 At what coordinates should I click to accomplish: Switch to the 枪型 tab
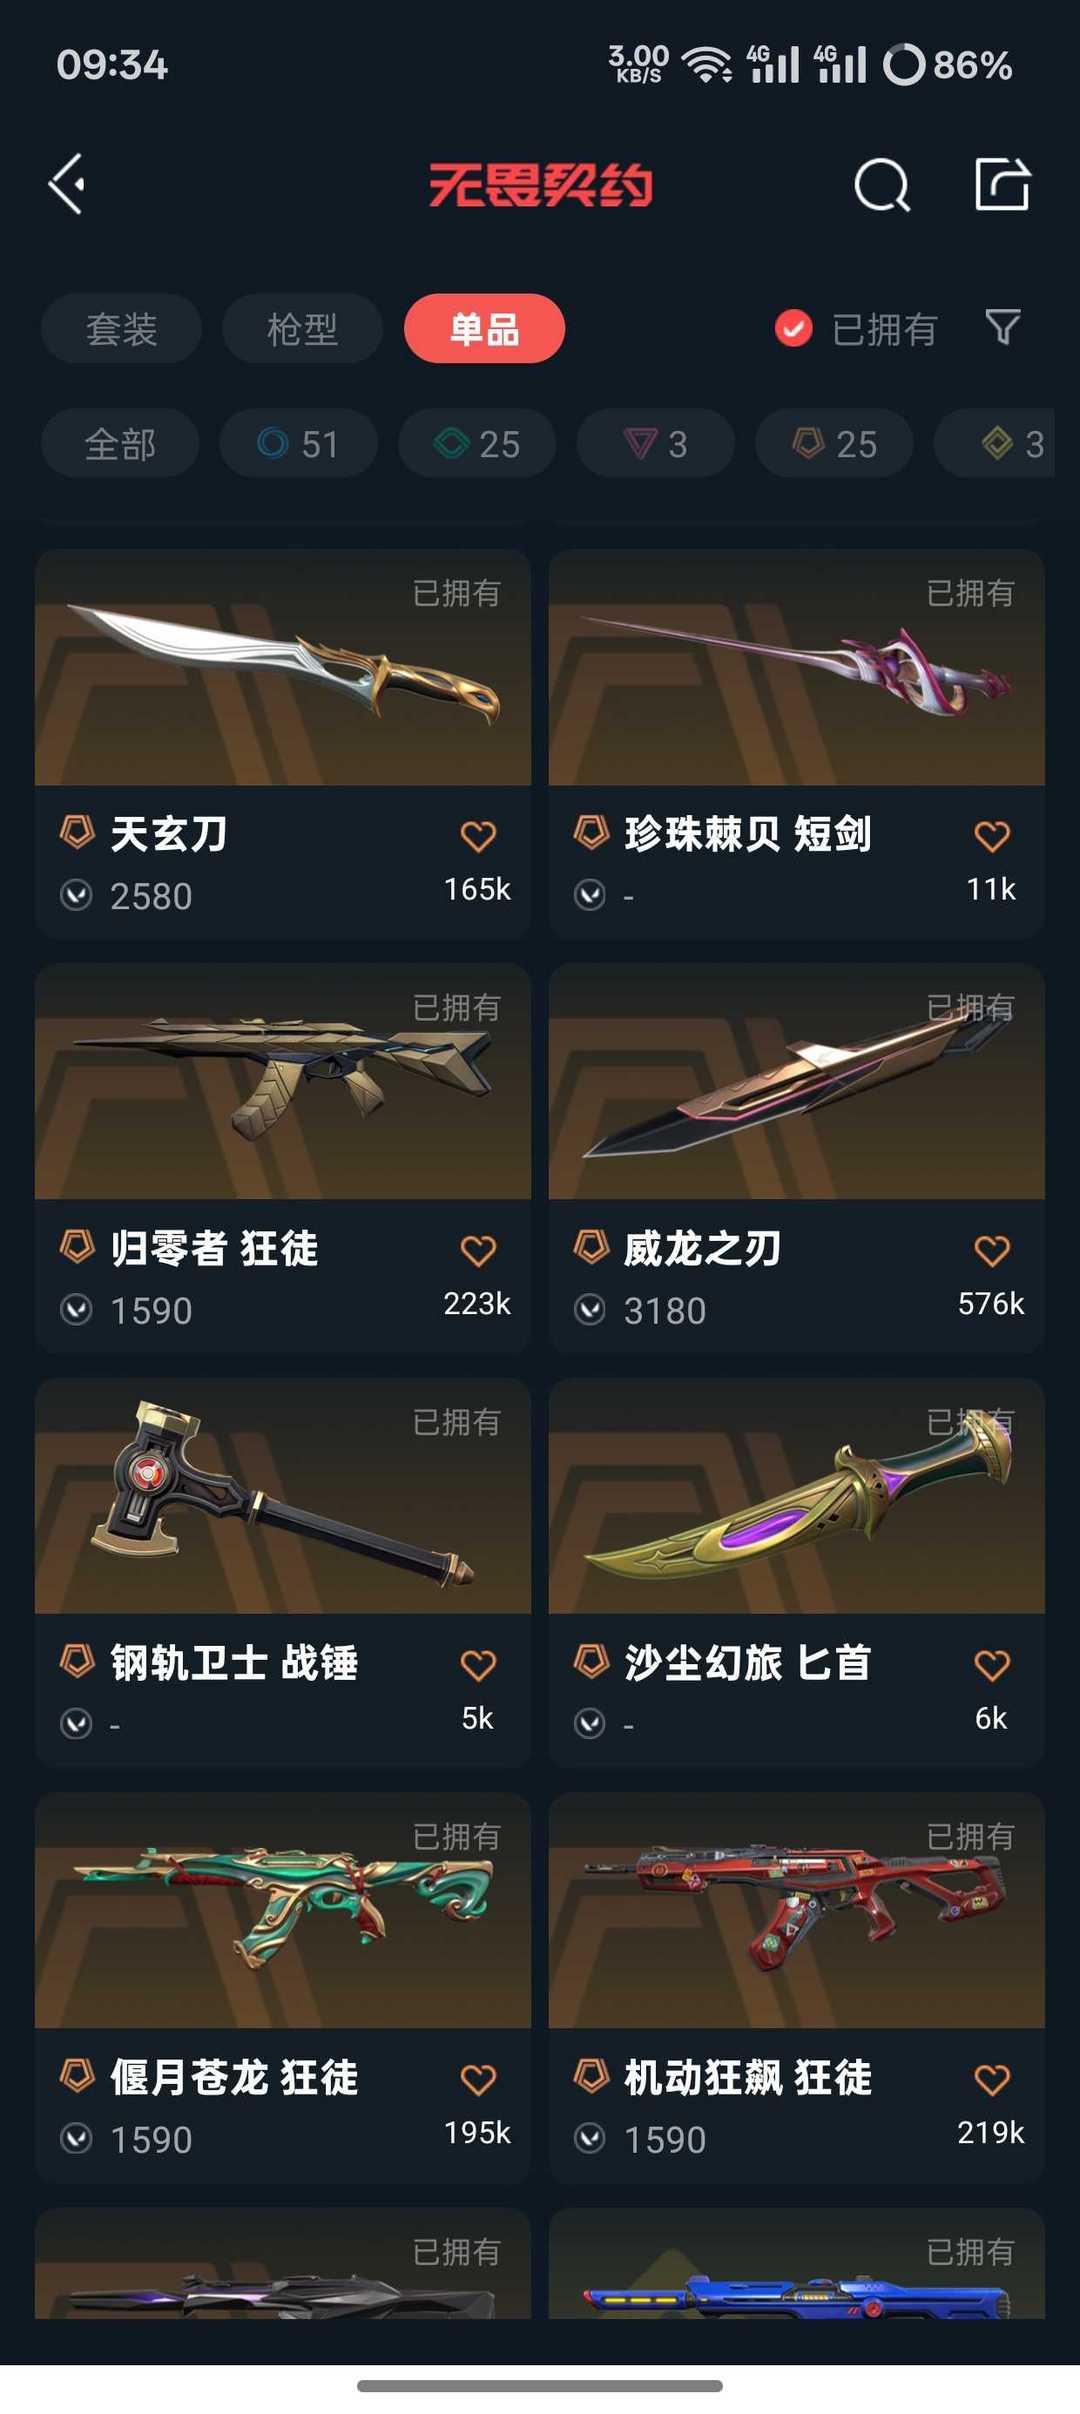tap(302, 328)
